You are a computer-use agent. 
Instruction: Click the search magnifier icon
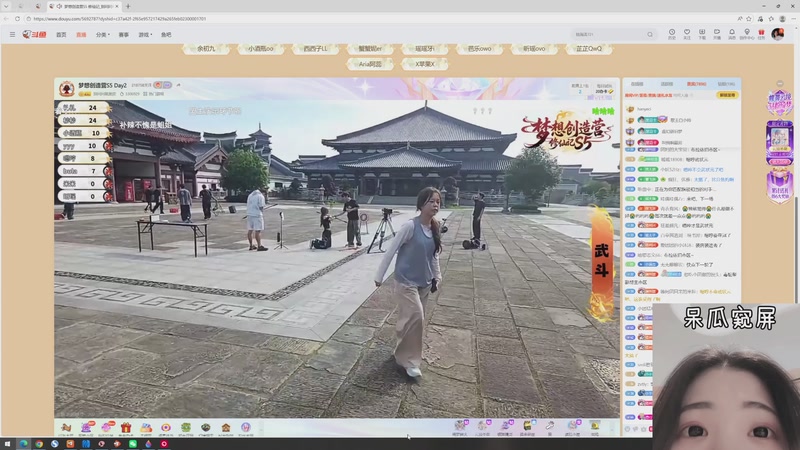(650, 35)
